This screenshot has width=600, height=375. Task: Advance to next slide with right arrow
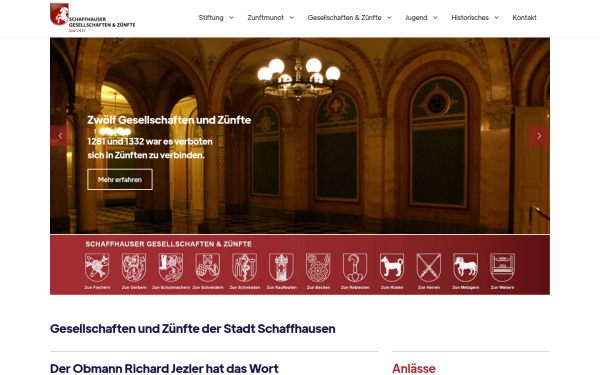(x=539, y=136)
